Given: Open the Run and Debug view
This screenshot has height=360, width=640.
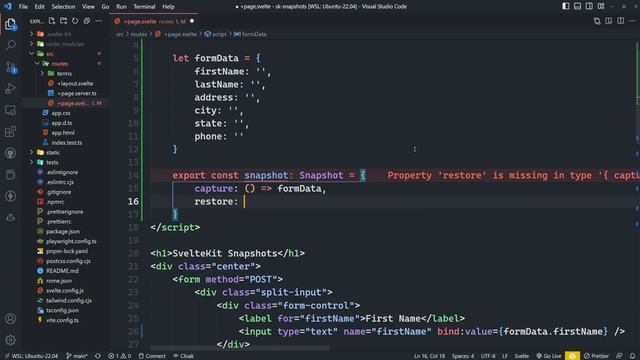Looking at the screenshot, I should pos(11,88).
